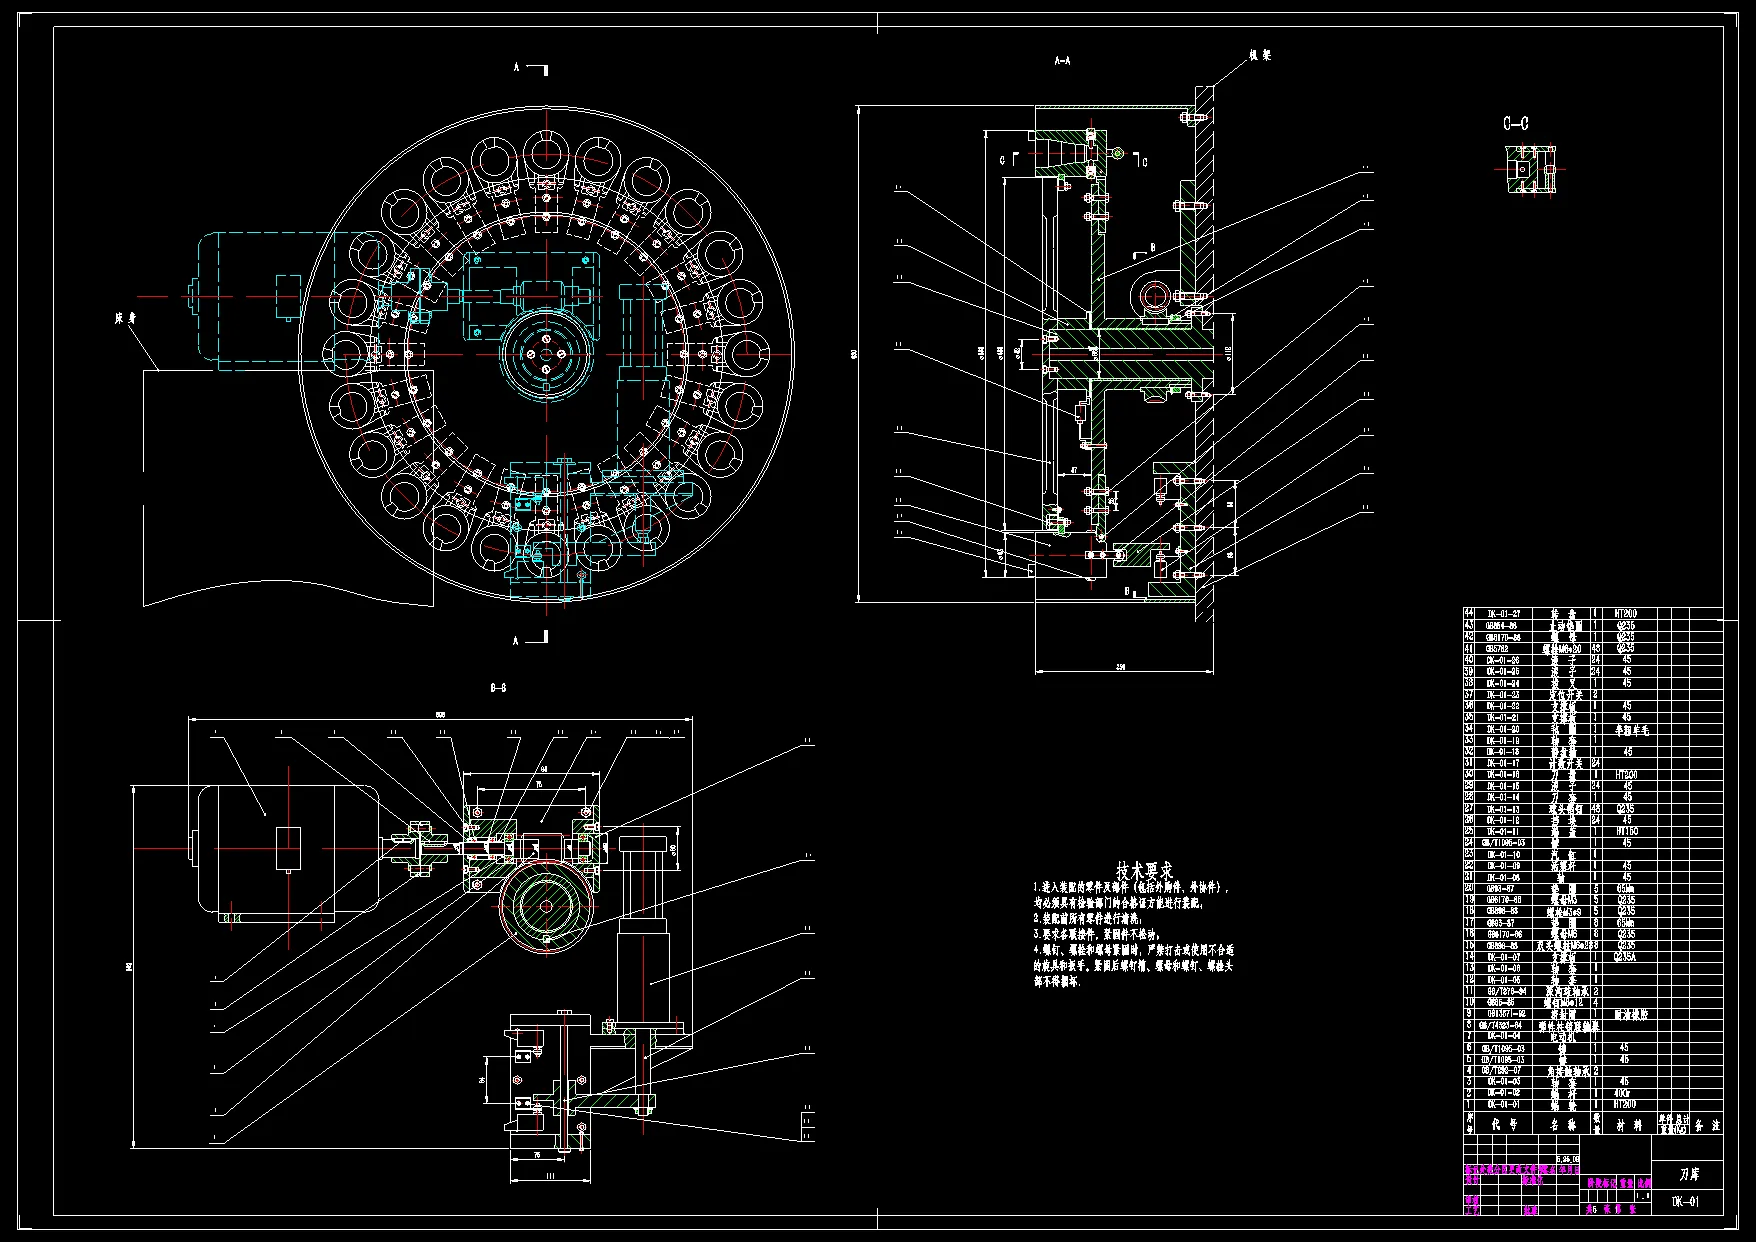Select the 材料 column header
Screen dimensions: 1756x1242
tap(1630, 1124)
